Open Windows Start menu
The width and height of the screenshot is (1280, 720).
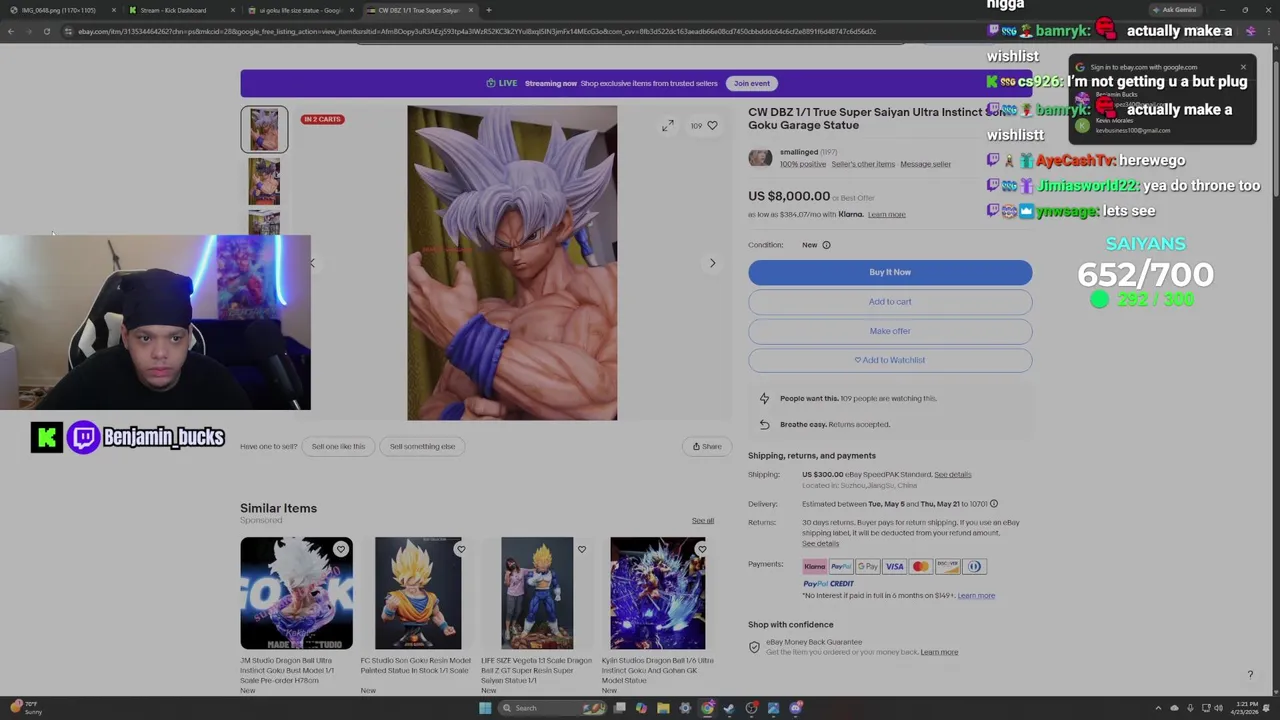(485, 708)
